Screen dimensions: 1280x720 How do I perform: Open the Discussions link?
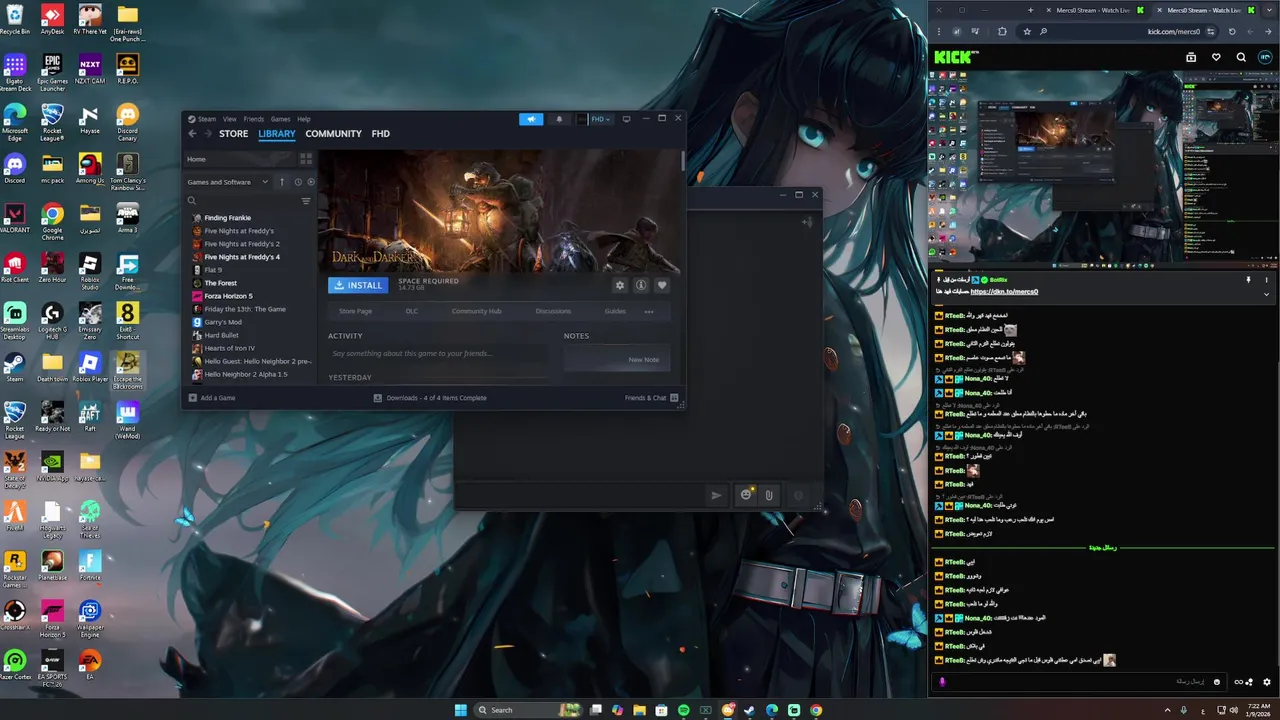553,311
